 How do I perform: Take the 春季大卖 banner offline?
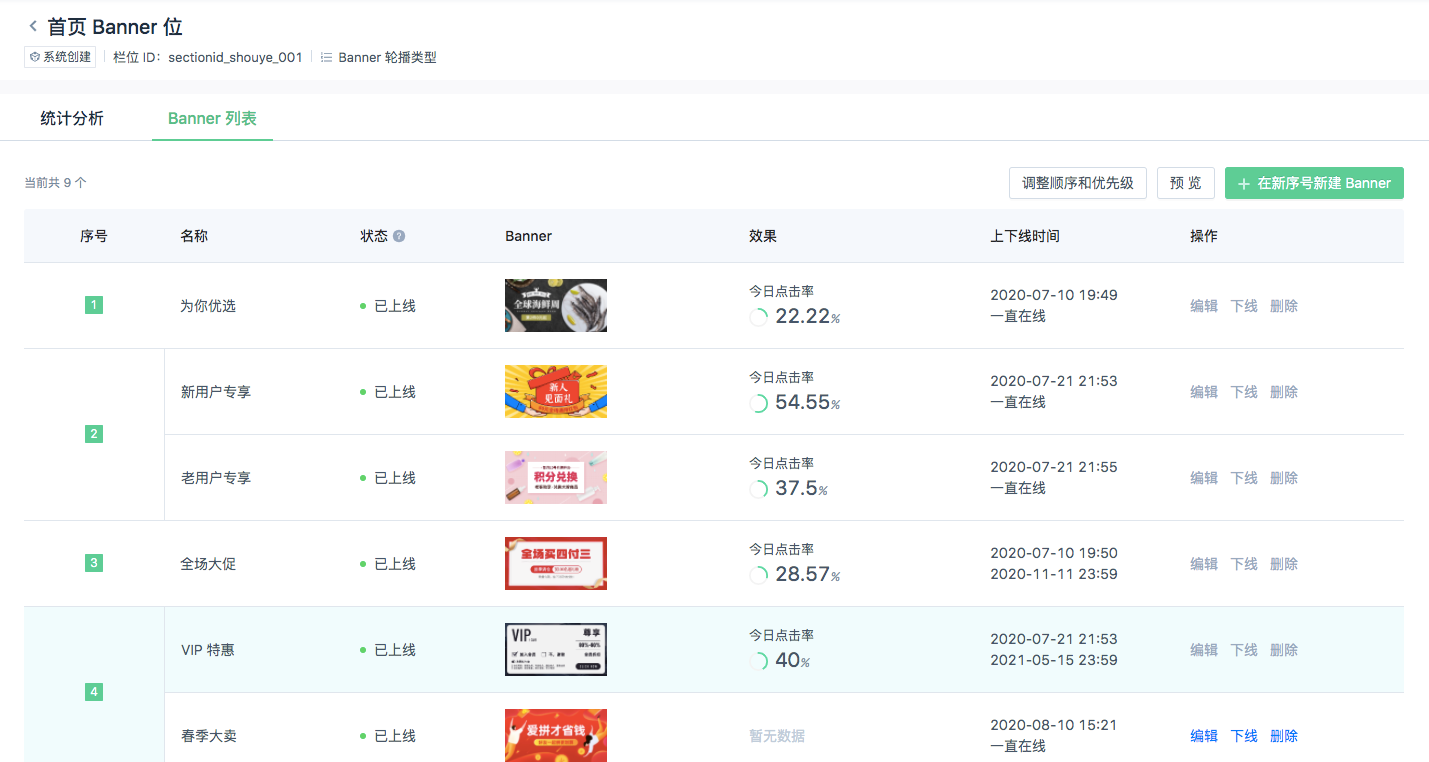click(1244, 736)
